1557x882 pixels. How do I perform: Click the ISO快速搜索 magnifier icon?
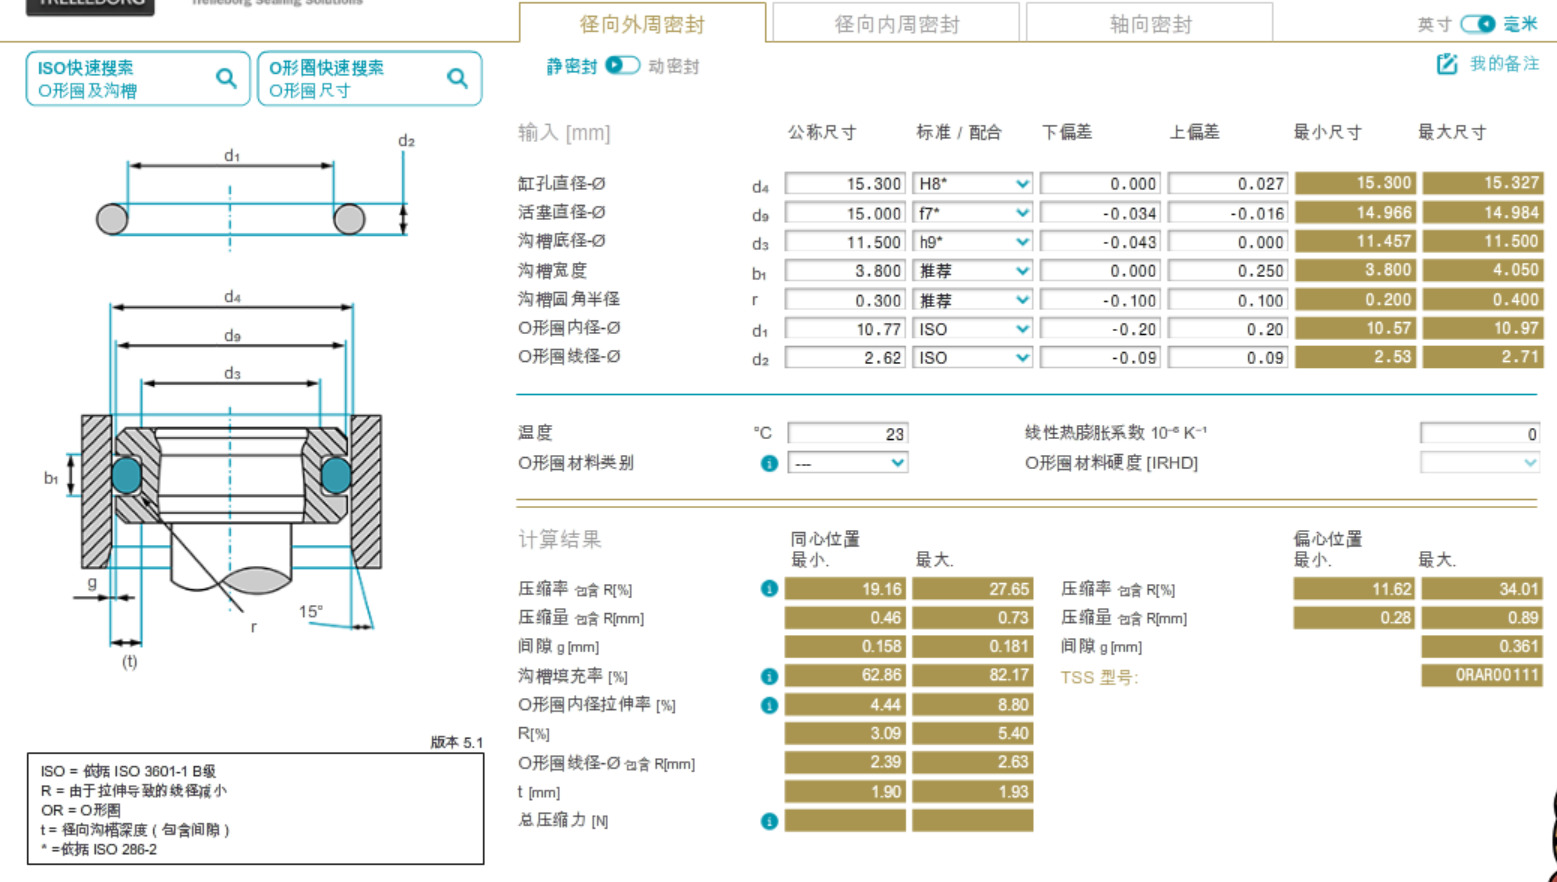point(226,78)
